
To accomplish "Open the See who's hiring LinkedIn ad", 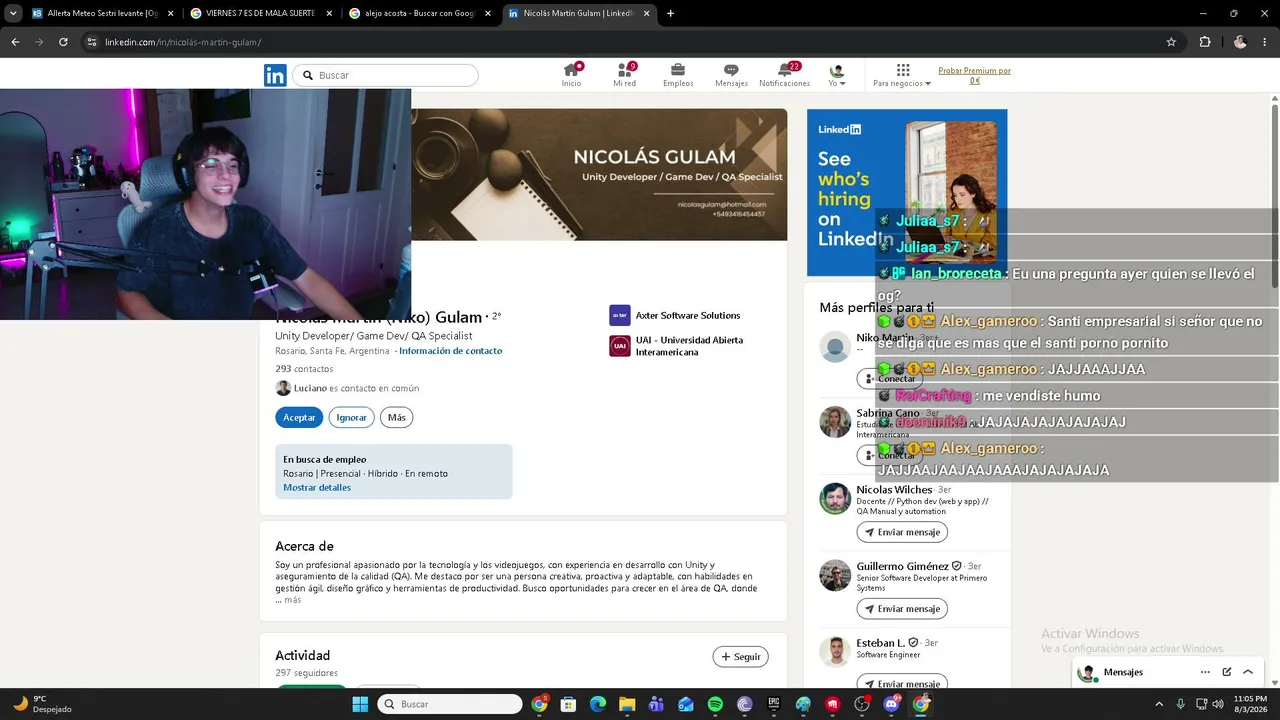I will [907, 192].
